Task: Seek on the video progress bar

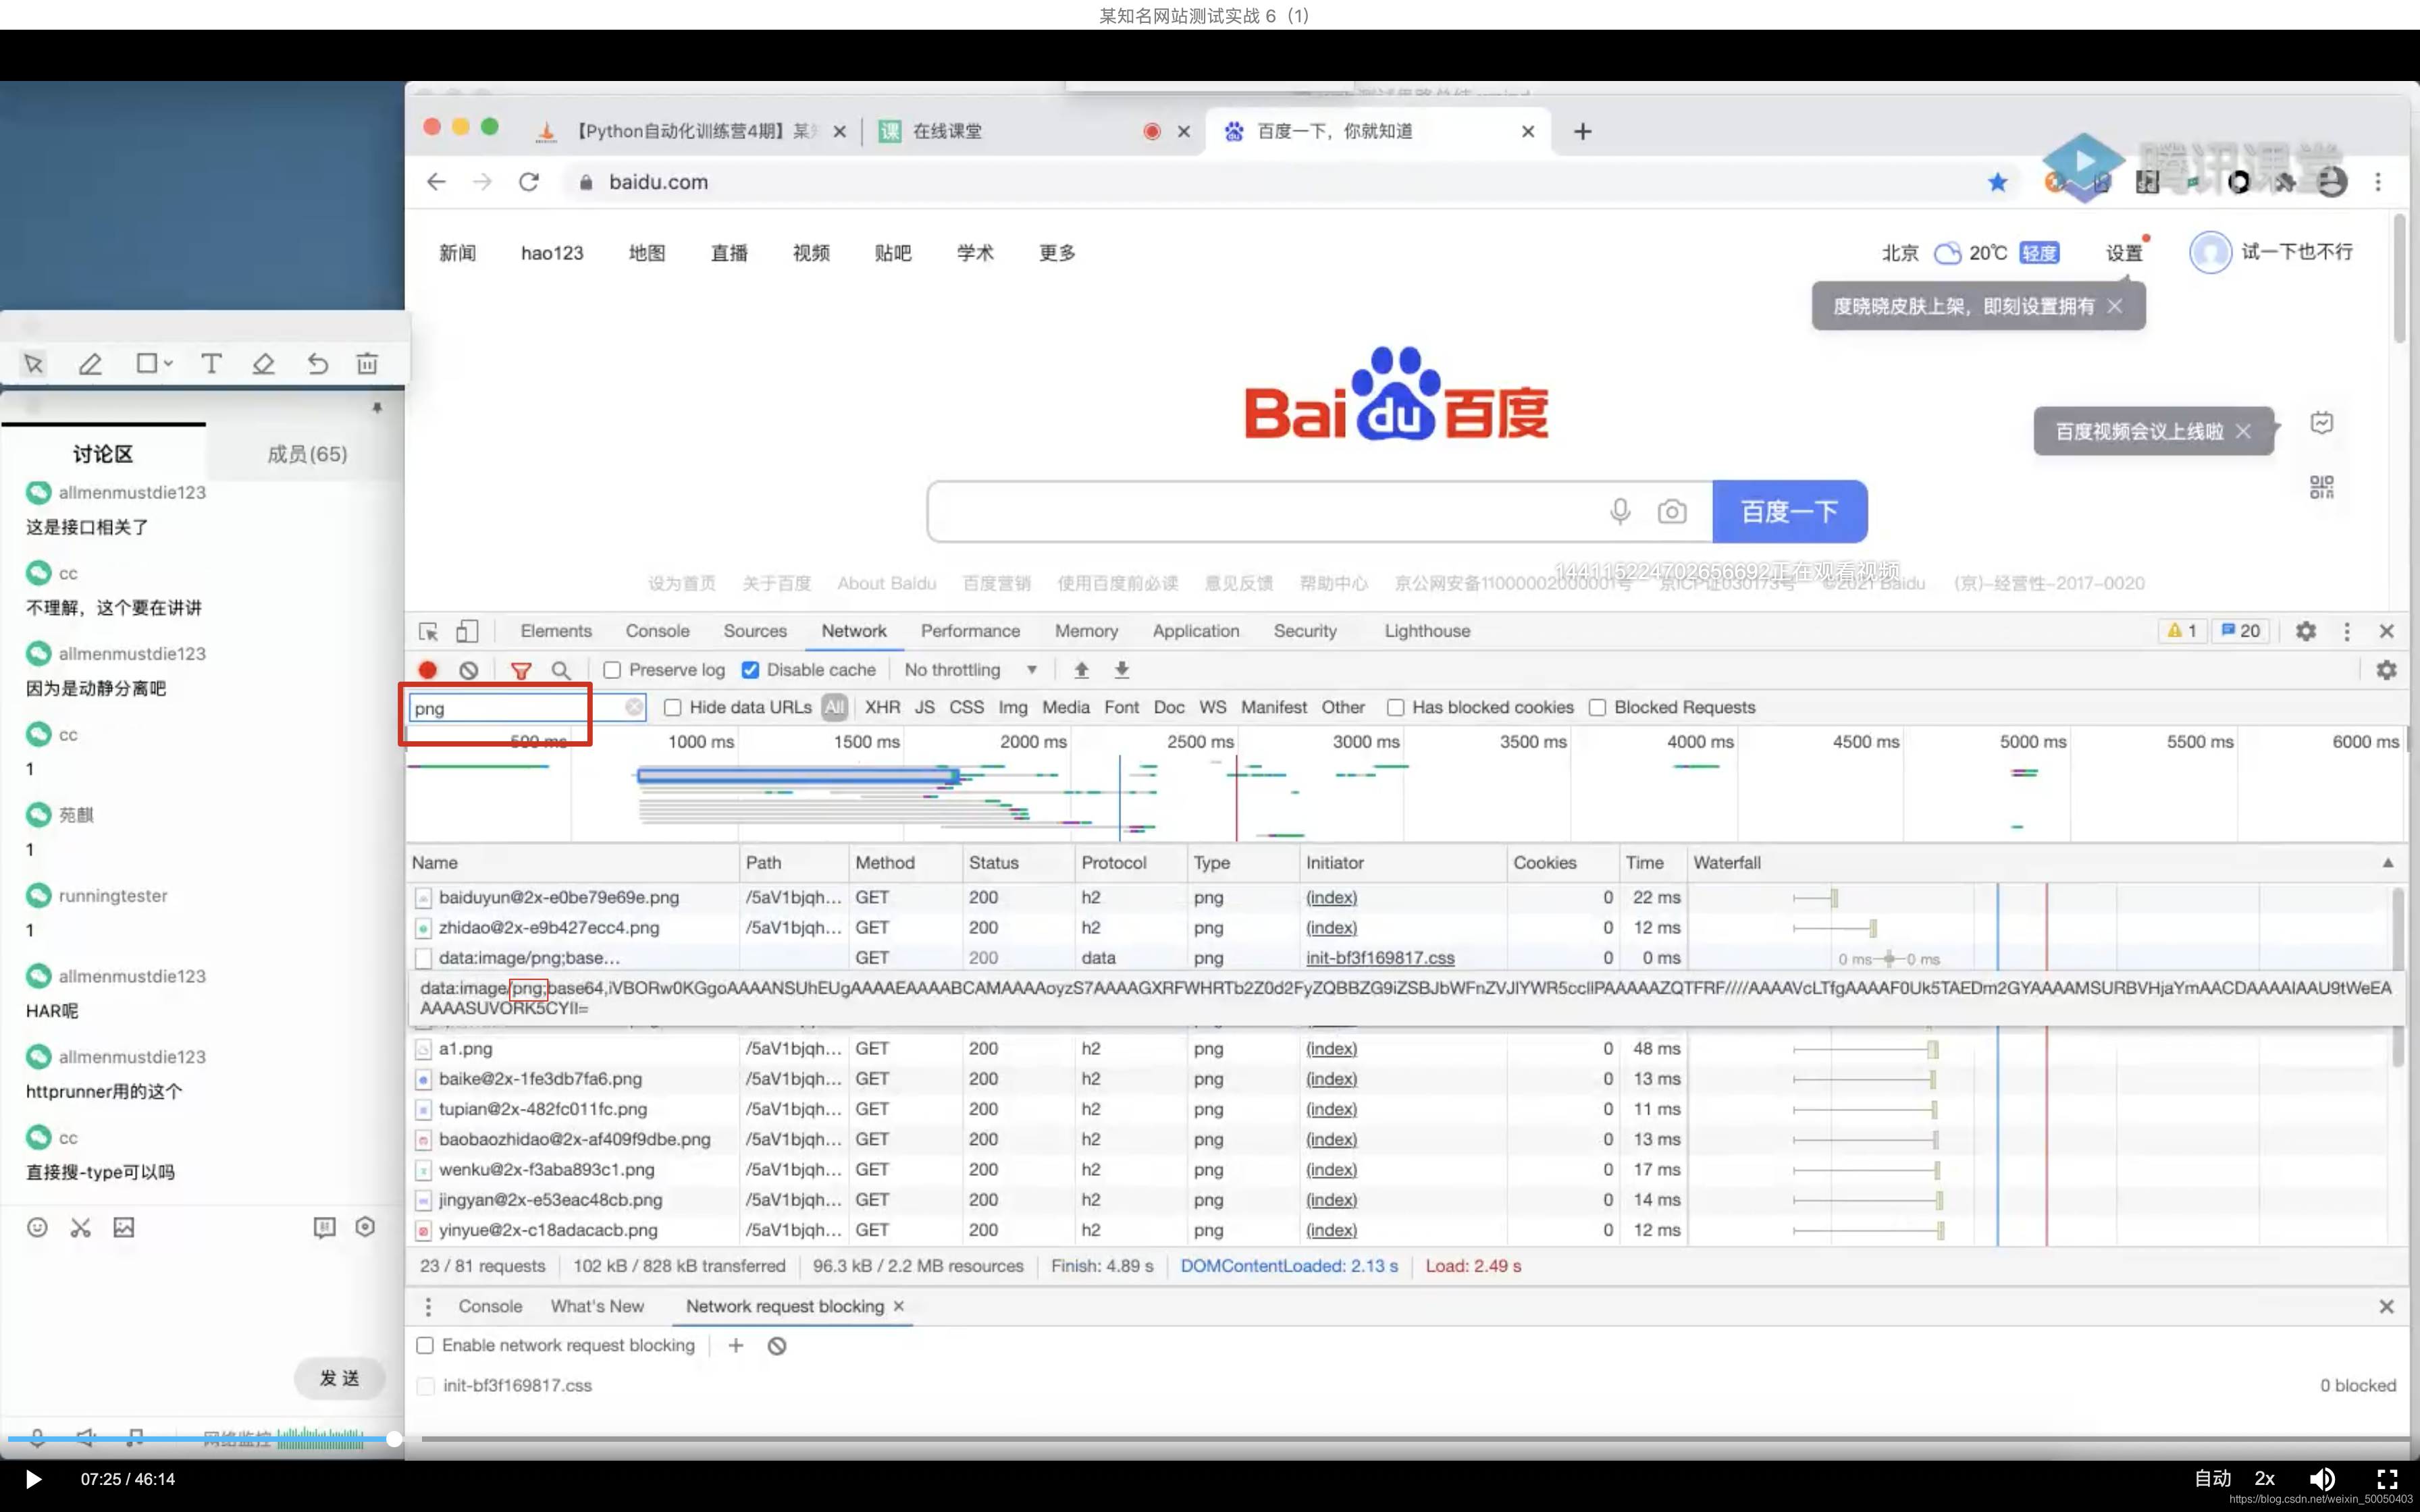Action: click(1210, 1439)
